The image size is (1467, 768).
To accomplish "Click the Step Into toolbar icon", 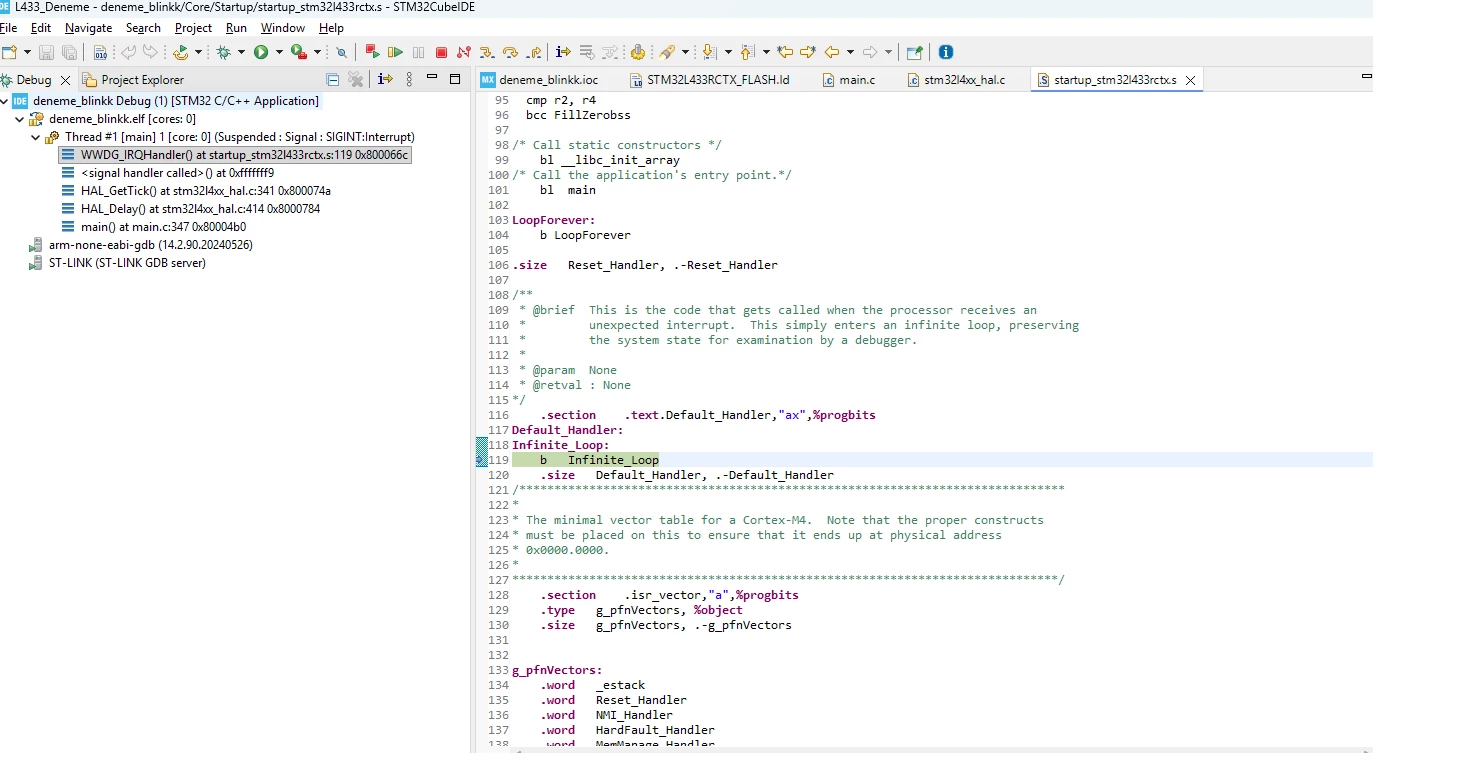I will click(487, 52).
